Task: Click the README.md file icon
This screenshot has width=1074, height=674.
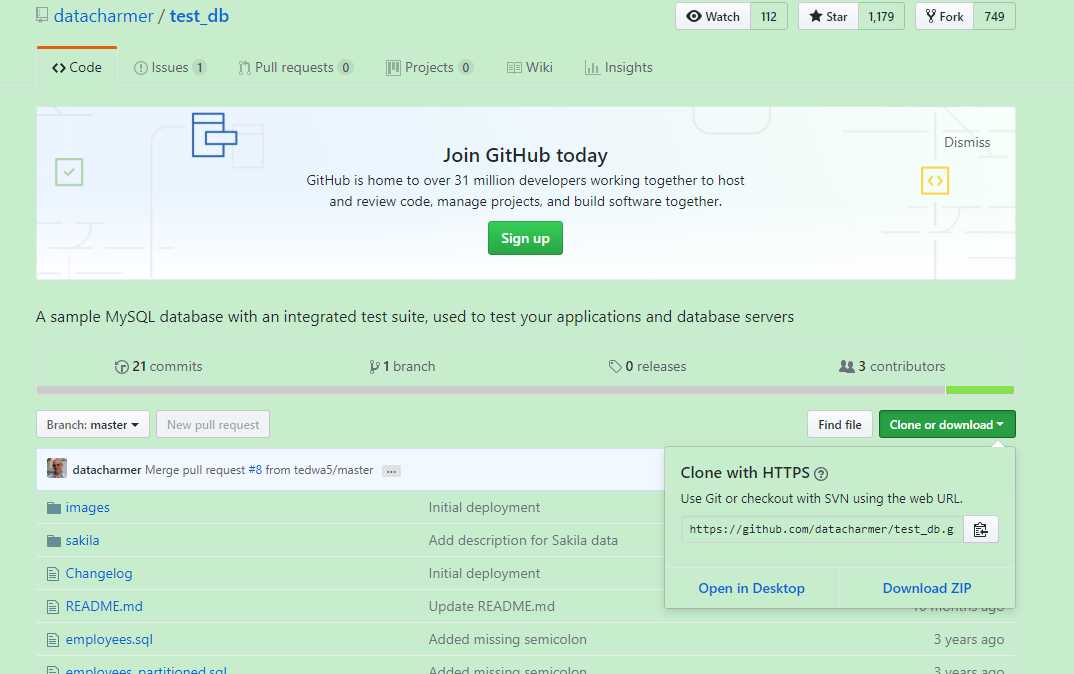Action: [53, 606]
